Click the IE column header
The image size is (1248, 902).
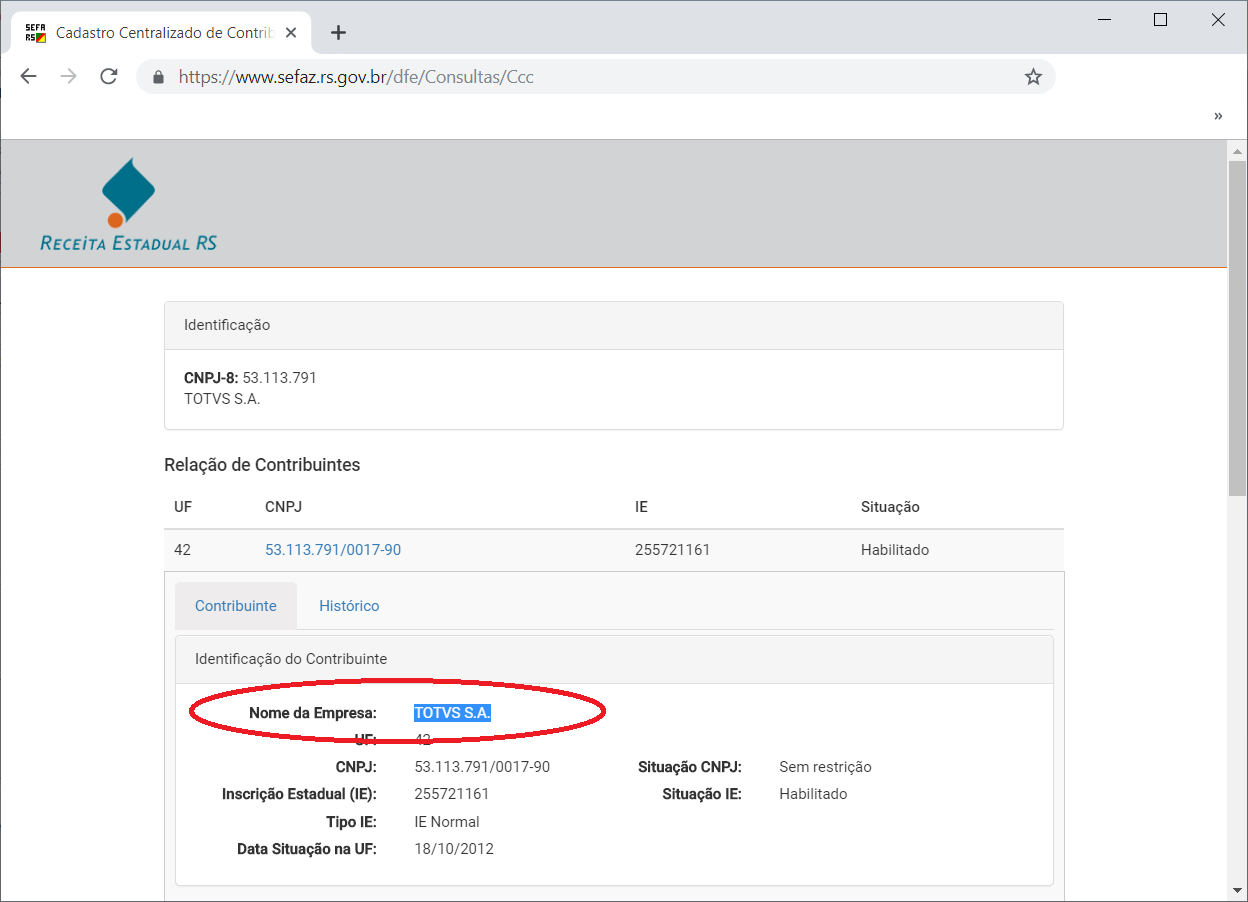pos(641,507)
